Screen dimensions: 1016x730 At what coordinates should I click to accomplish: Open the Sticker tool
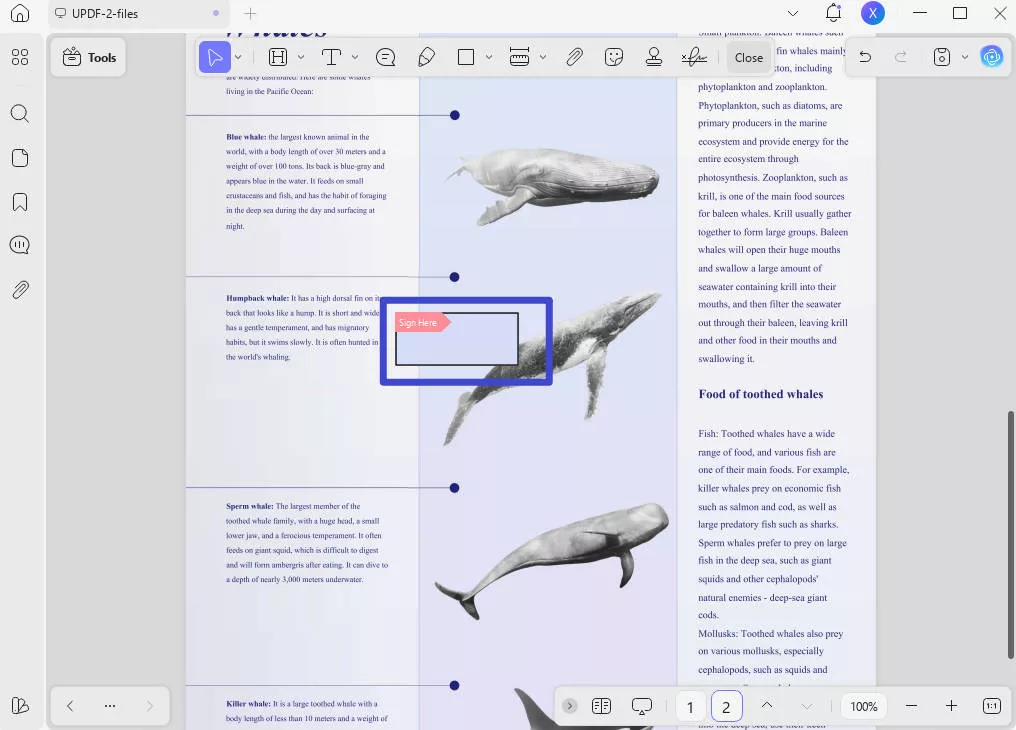coord(613,57)
